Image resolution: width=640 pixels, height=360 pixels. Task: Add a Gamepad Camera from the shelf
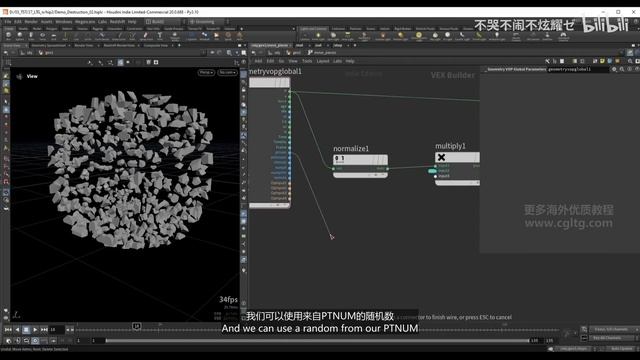pyautogui.click(x=563, y=36)
